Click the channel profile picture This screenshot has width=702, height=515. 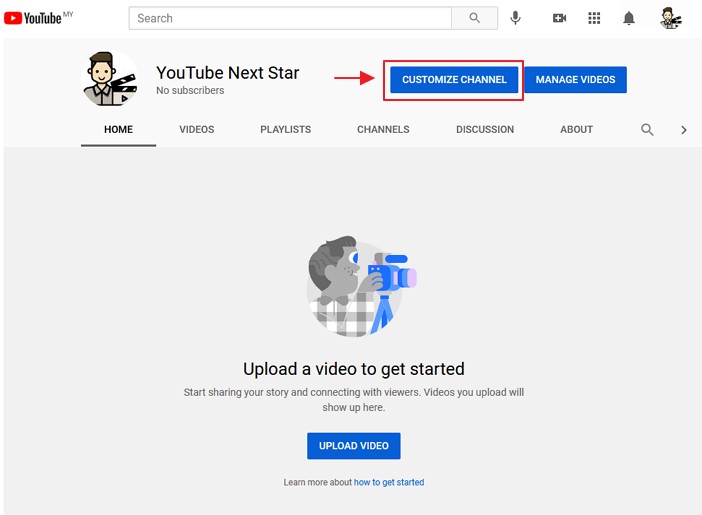[111, 79]
